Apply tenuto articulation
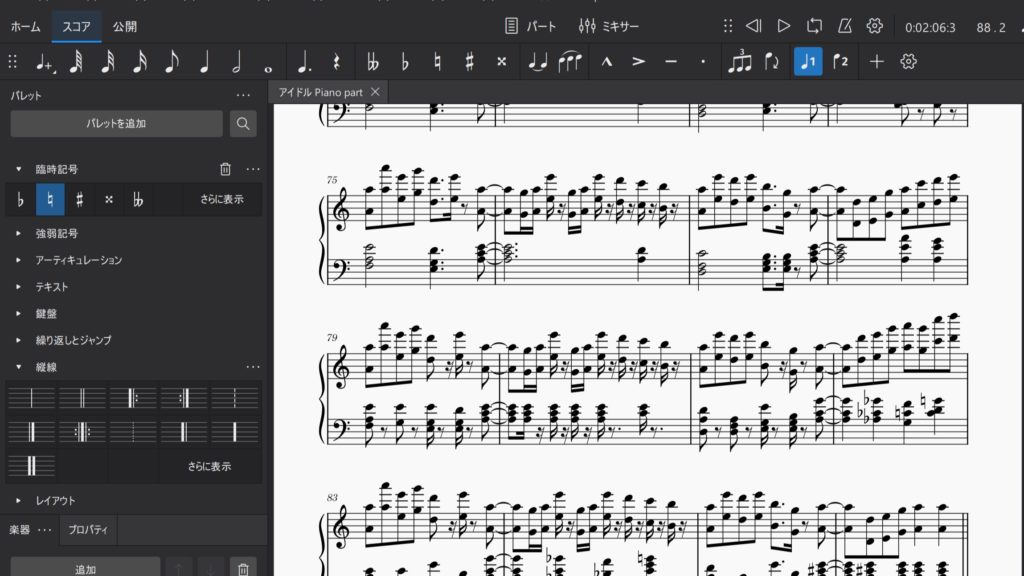Viewport: 1024px width, 576px height. (x=671, y=61)
